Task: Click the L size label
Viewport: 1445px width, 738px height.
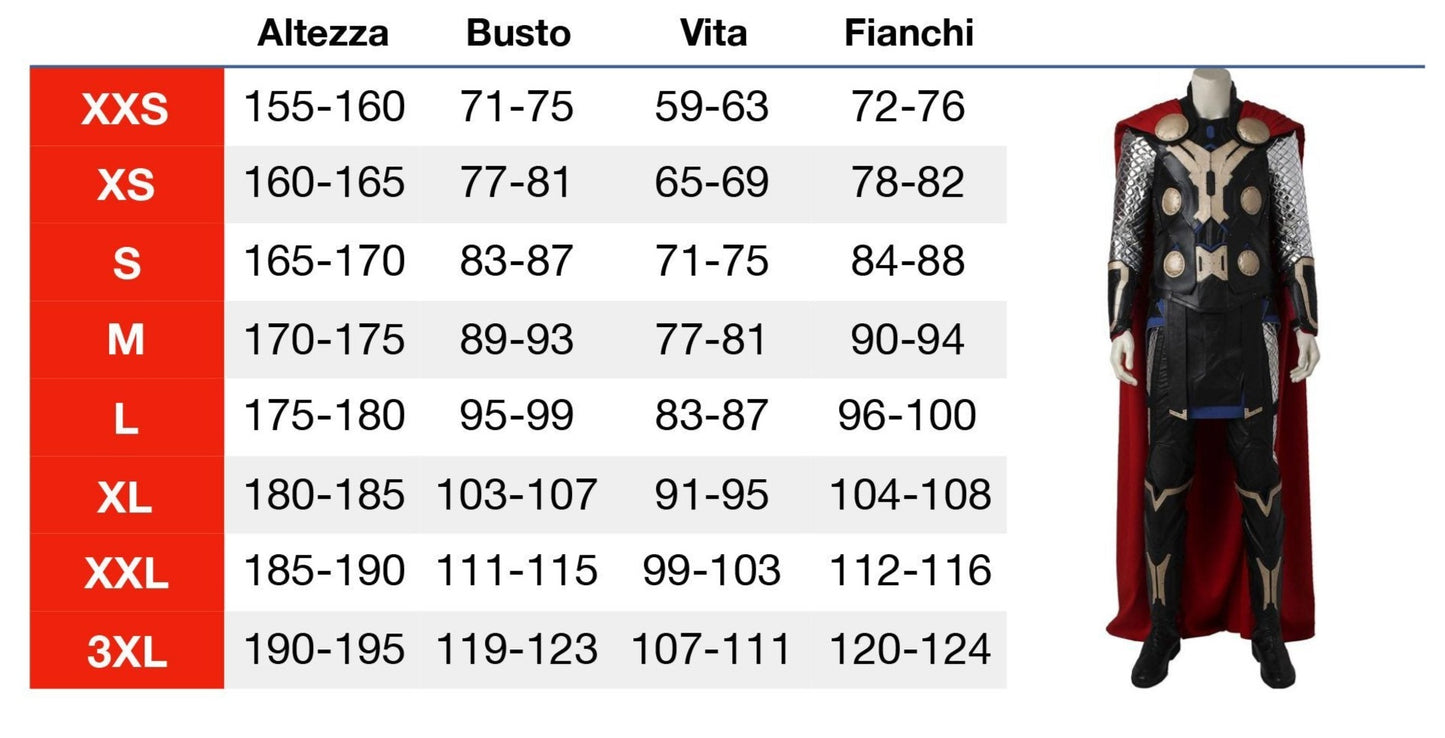Action: [126, 418]
